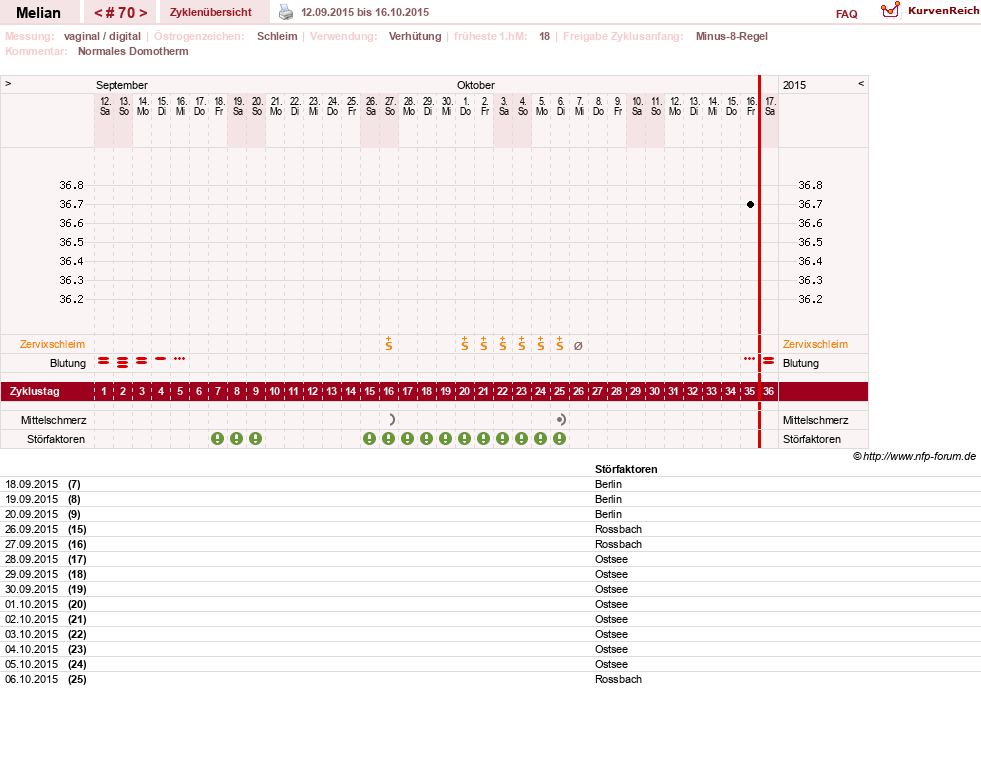Click the bleeding marker on cycle day 3
Image resolution: width=981 pixels, height=768 pixels.
click(x=142, y=361)
